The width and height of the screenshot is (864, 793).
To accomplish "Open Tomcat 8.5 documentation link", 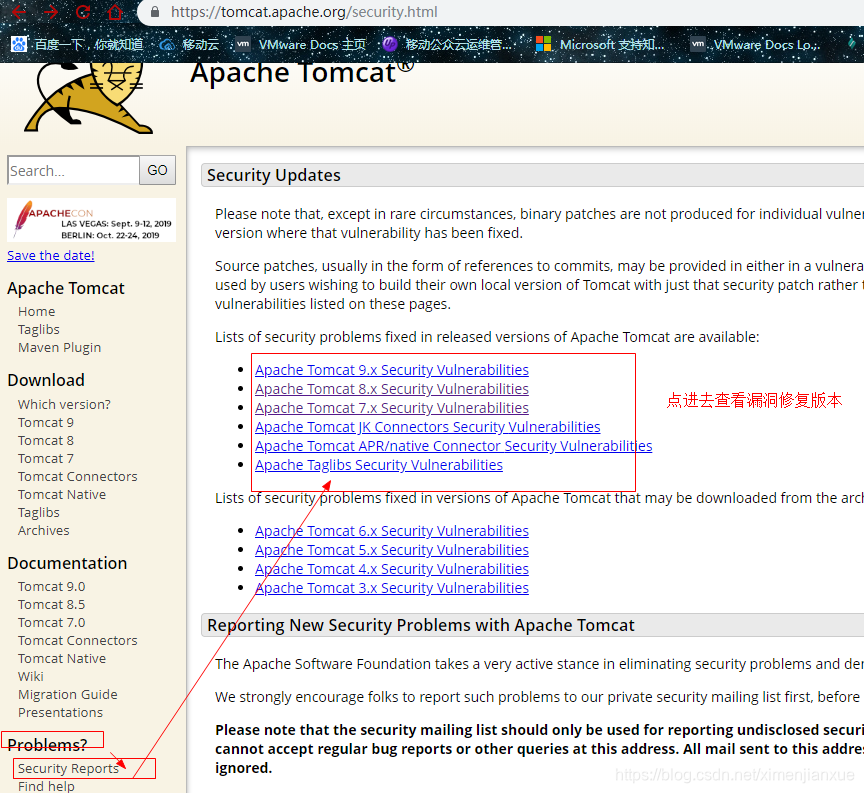I will (x=51, y=605).
